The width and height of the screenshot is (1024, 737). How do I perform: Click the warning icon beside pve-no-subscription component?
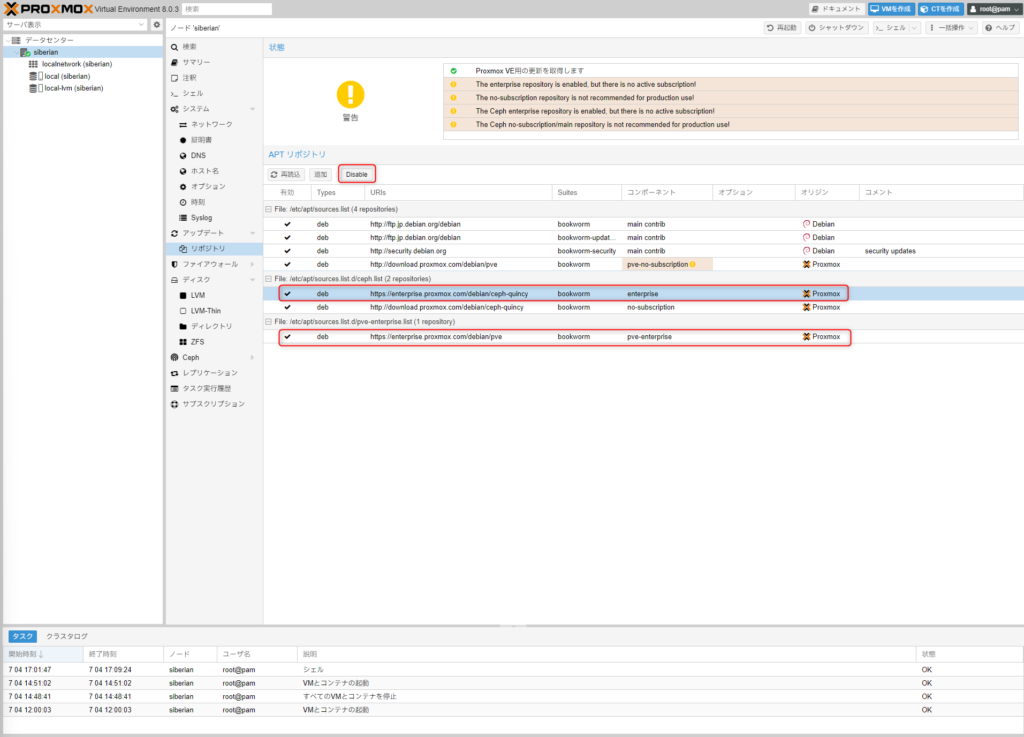pyautogui.click(x=692, y=264)
